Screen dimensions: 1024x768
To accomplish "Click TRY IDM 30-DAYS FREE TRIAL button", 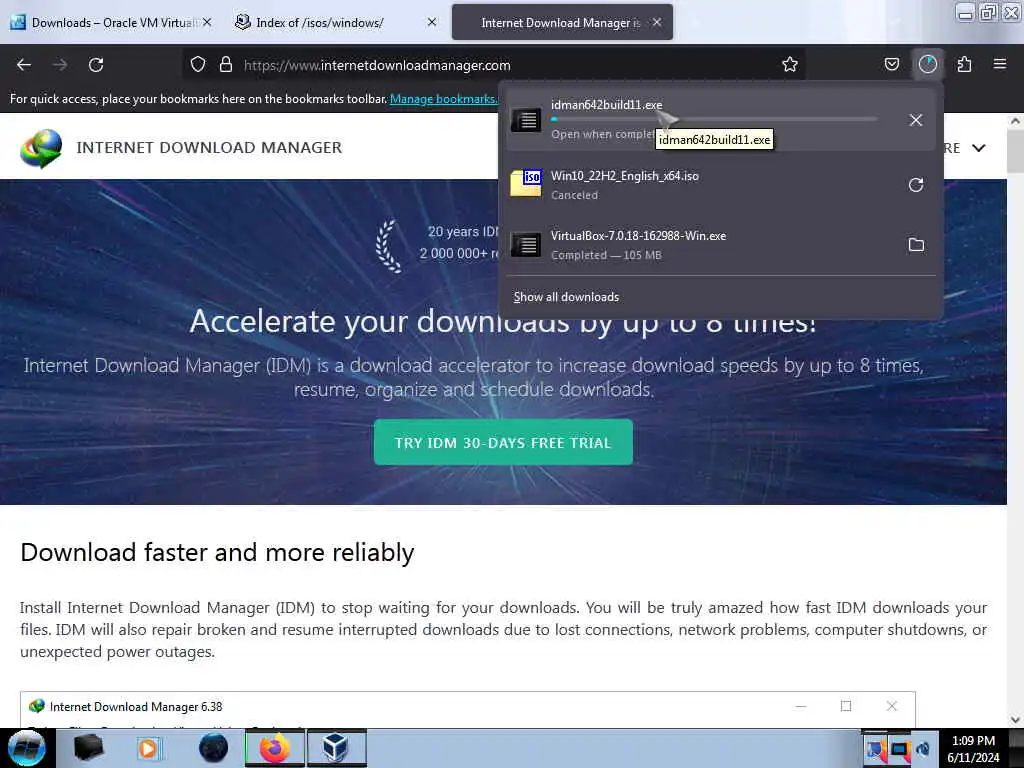I will click(503, 442).
